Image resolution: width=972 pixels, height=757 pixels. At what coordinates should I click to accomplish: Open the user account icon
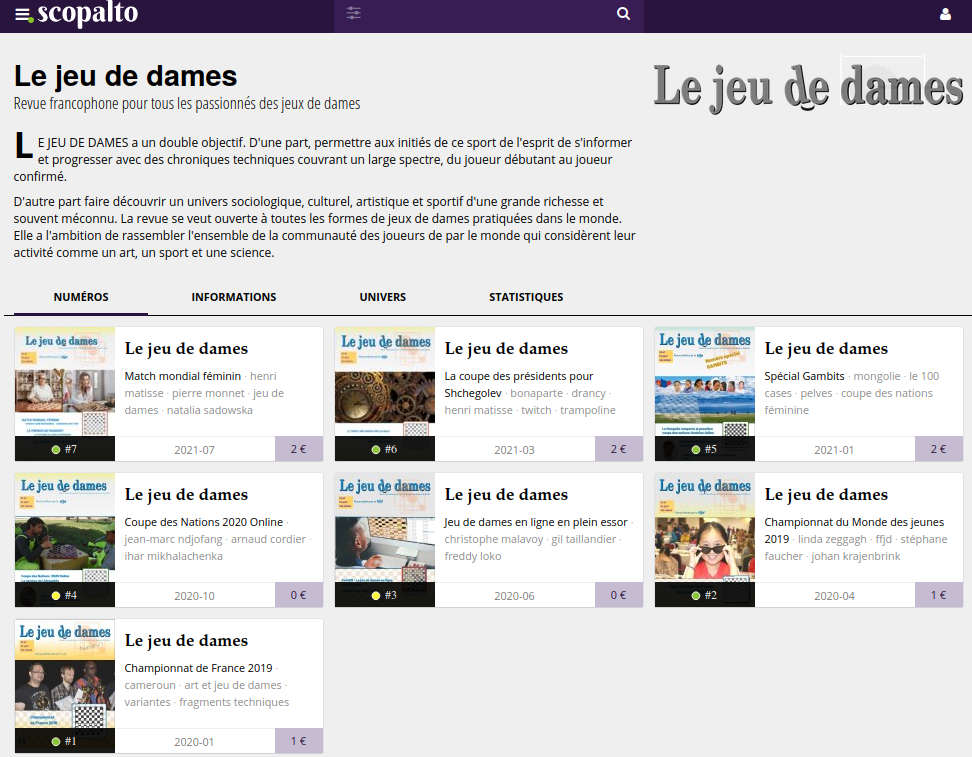(x=945, y=15)
